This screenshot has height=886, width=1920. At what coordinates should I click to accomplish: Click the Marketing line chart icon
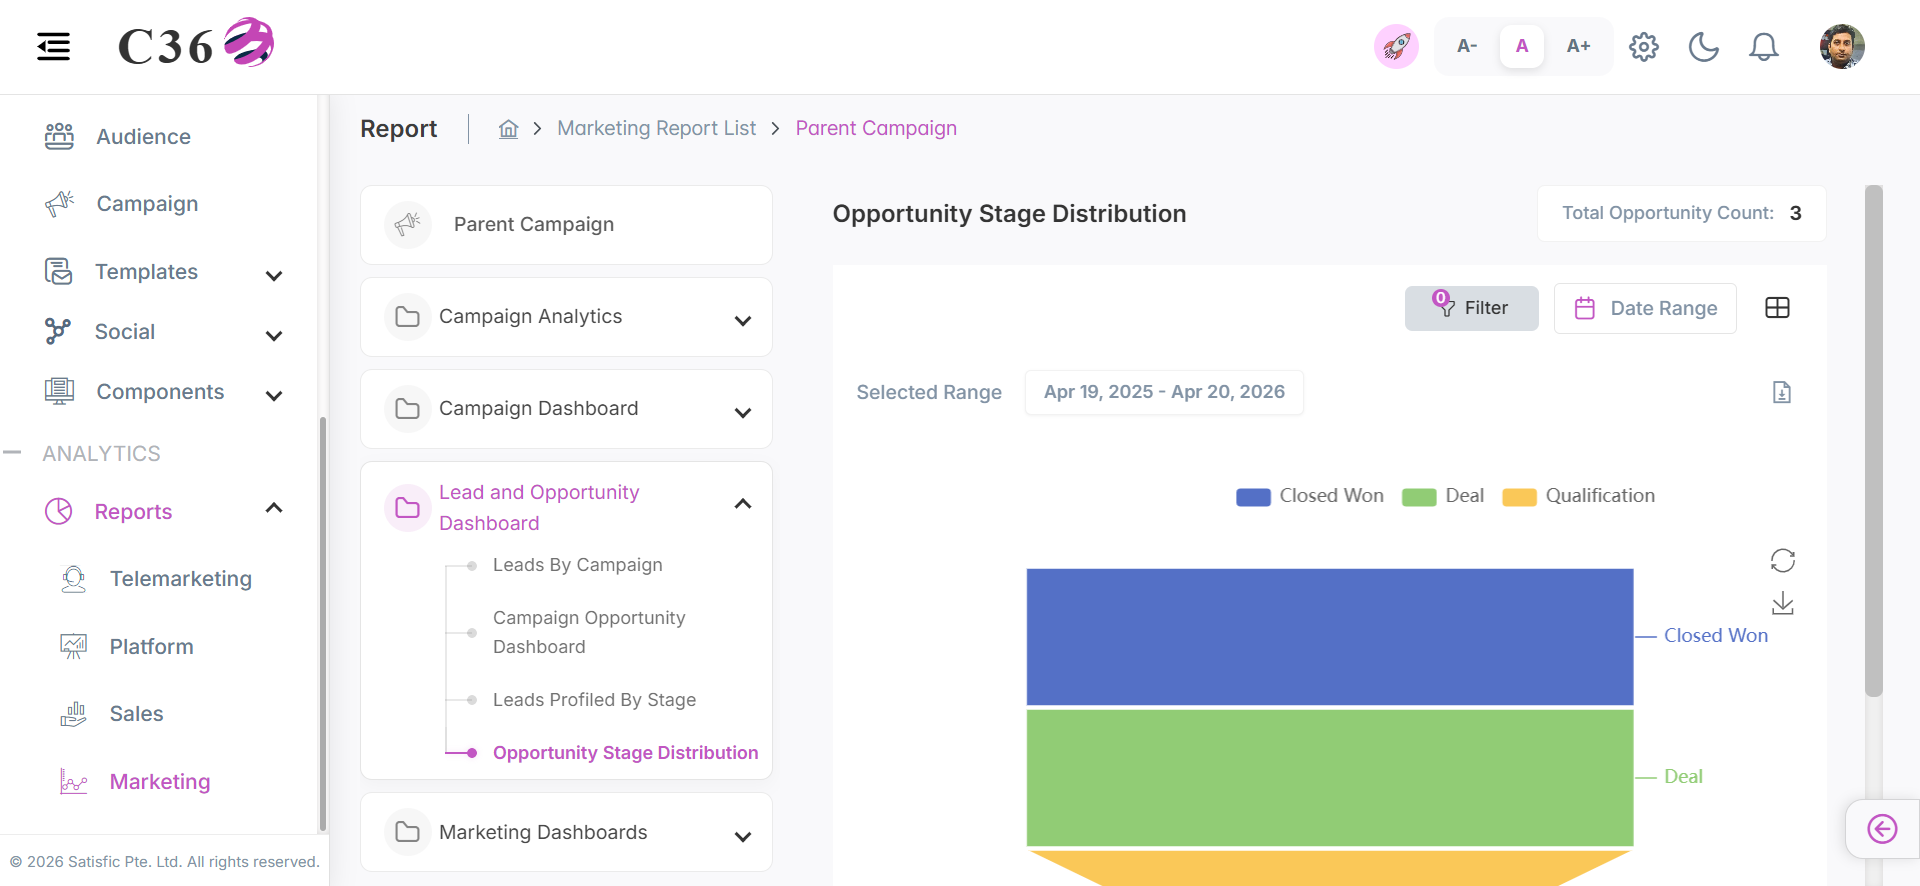74,781
